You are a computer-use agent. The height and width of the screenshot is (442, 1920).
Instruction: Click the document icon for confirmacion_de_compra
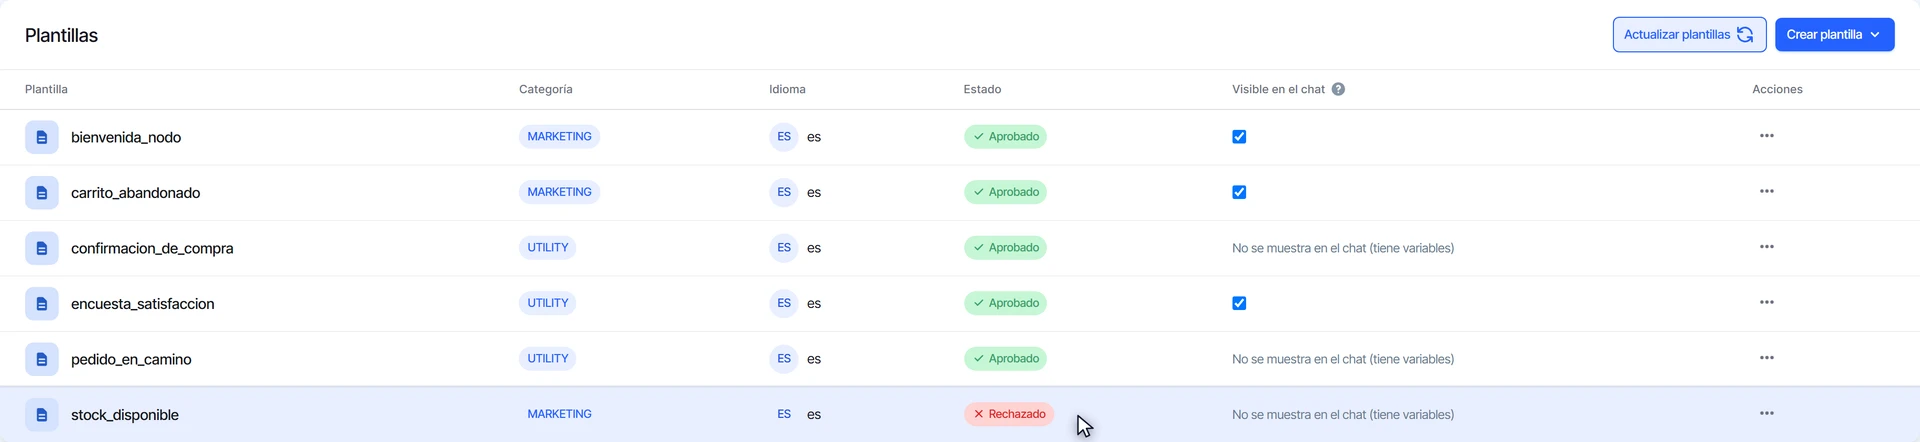pos(42,248)
